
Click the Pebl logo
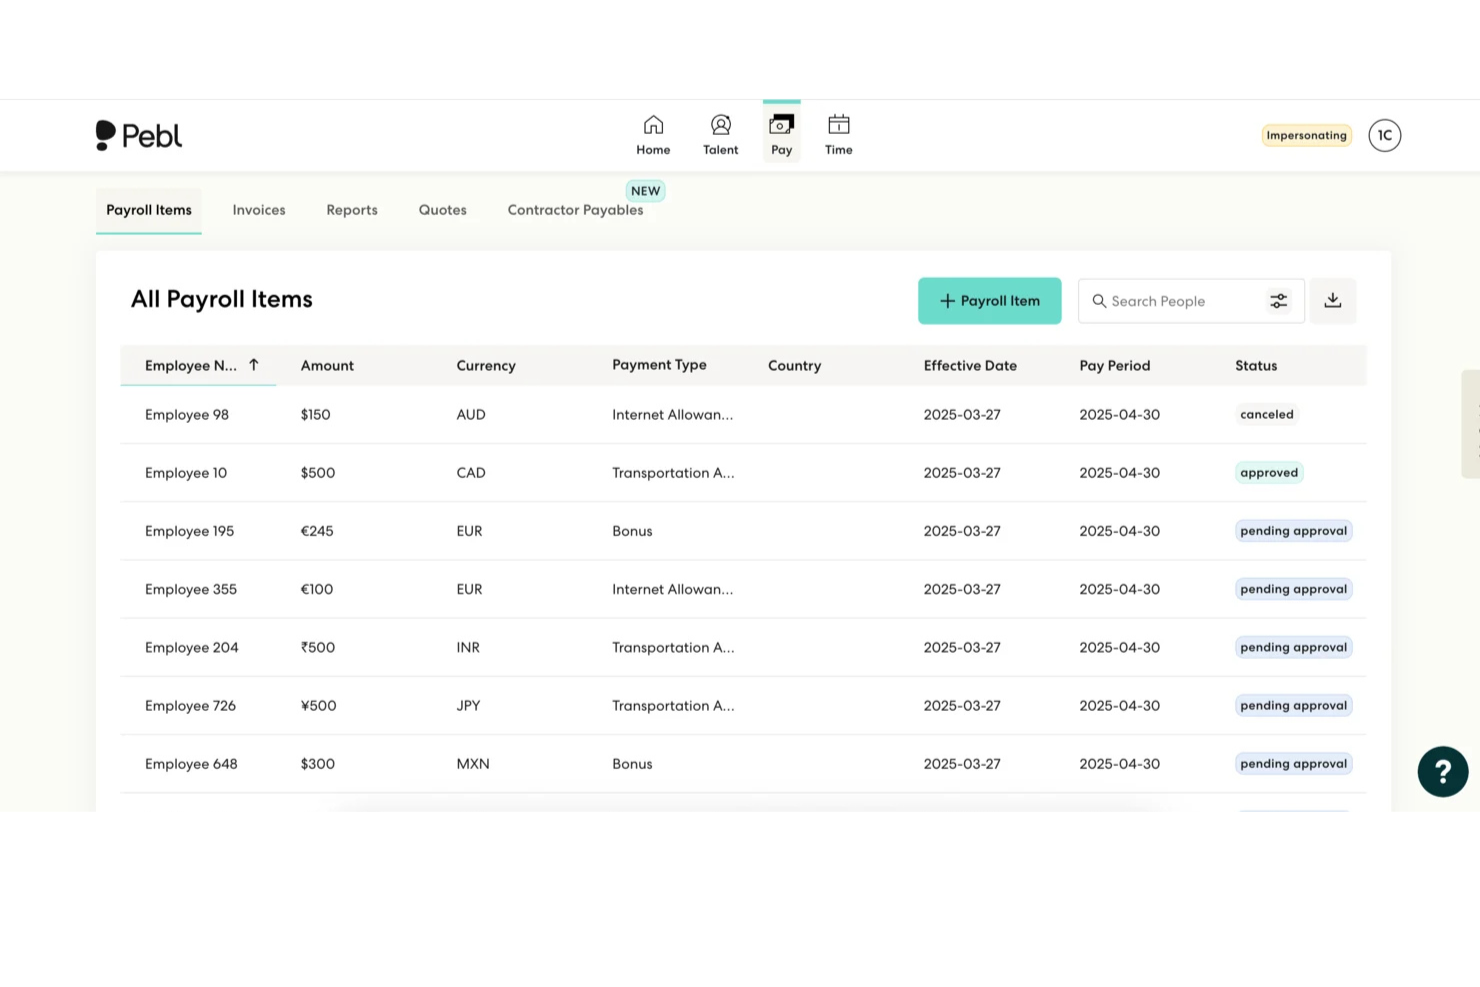pyautogui.click(x=139, y=135)
